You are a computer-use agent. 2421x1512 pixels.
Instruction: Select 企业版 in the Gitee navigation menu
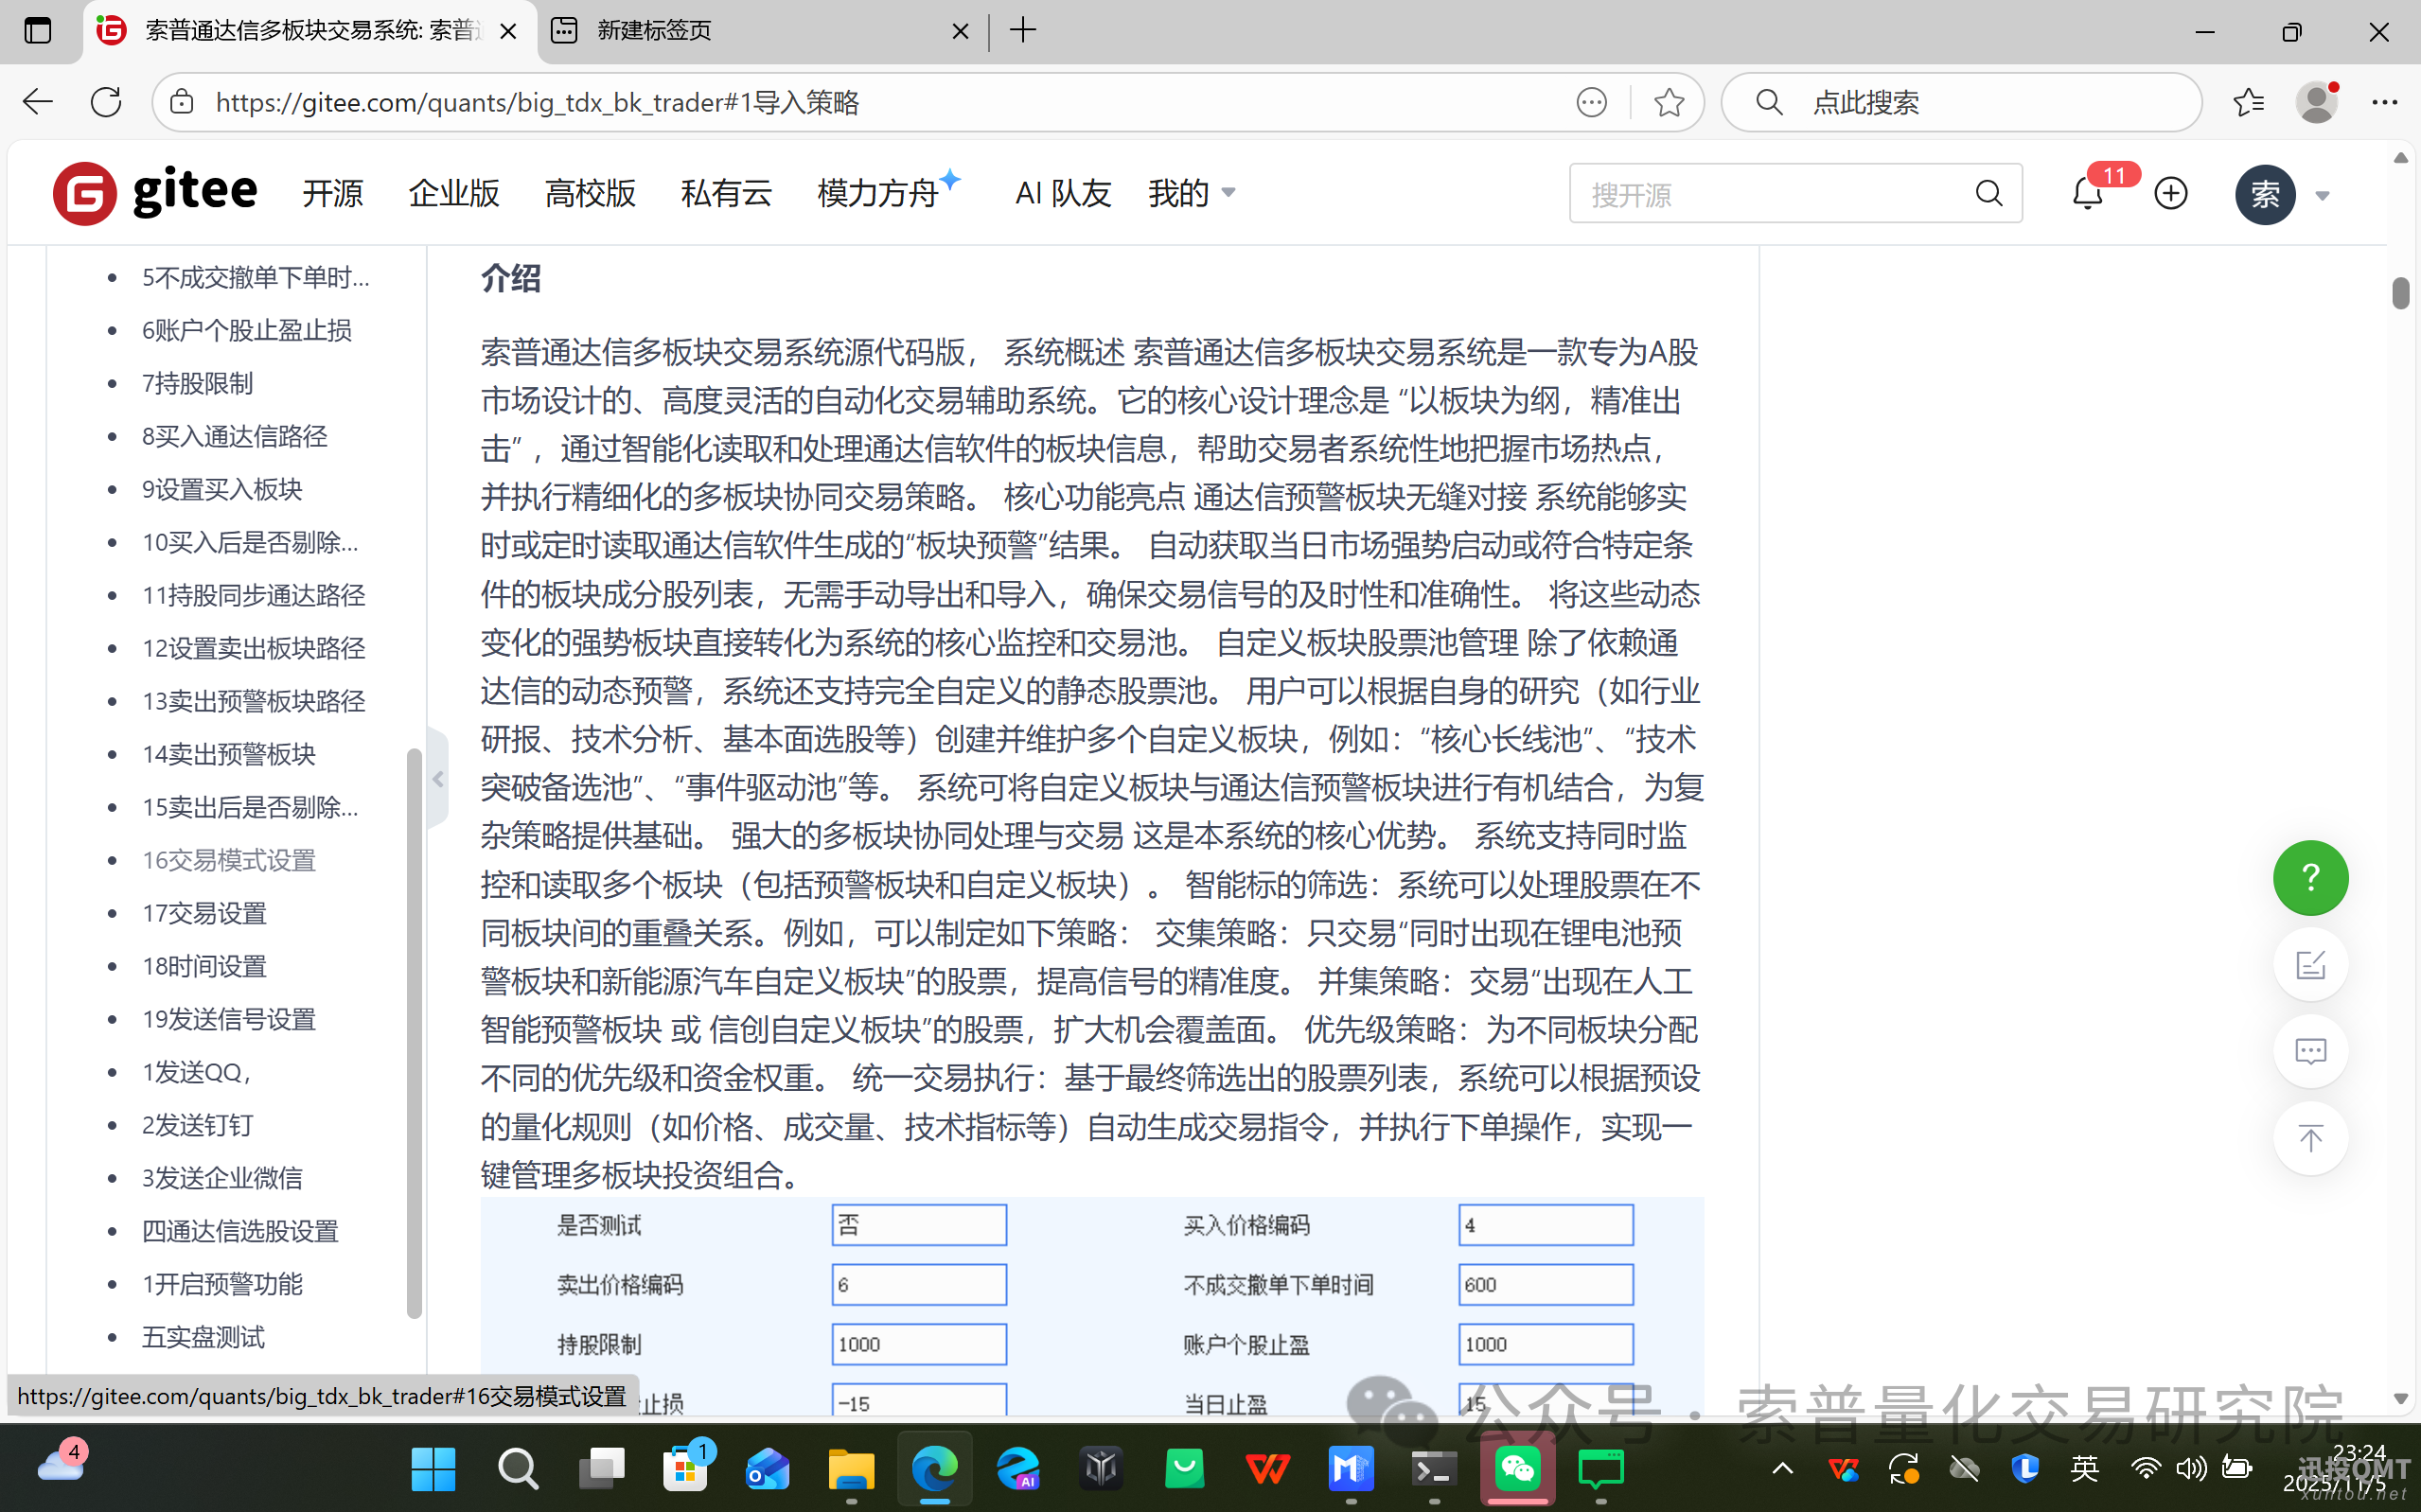click(x=453, y=193)
